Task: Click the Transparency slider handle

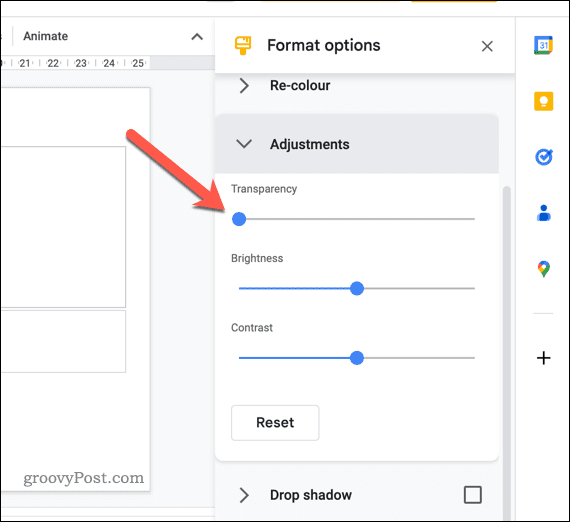Action: coord(239,219)
